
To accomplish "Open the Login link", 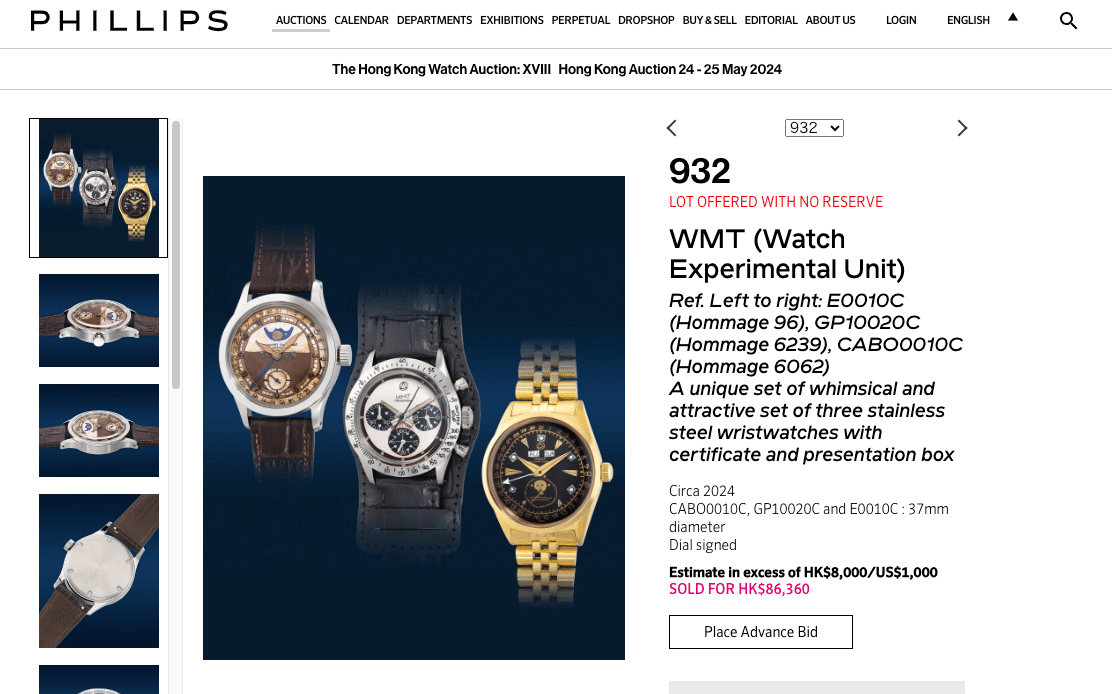I will [901, 21].
